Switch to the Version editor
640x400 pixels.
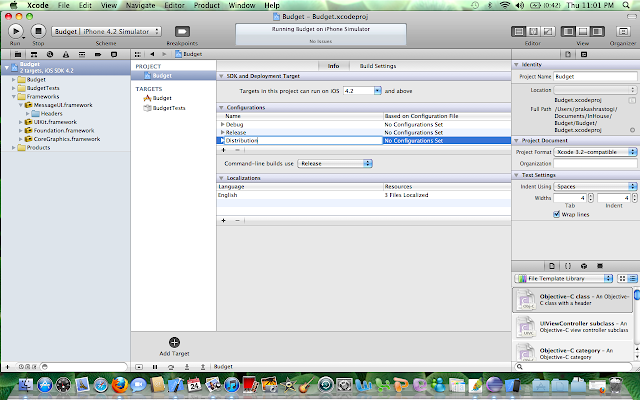coord(547,31)
